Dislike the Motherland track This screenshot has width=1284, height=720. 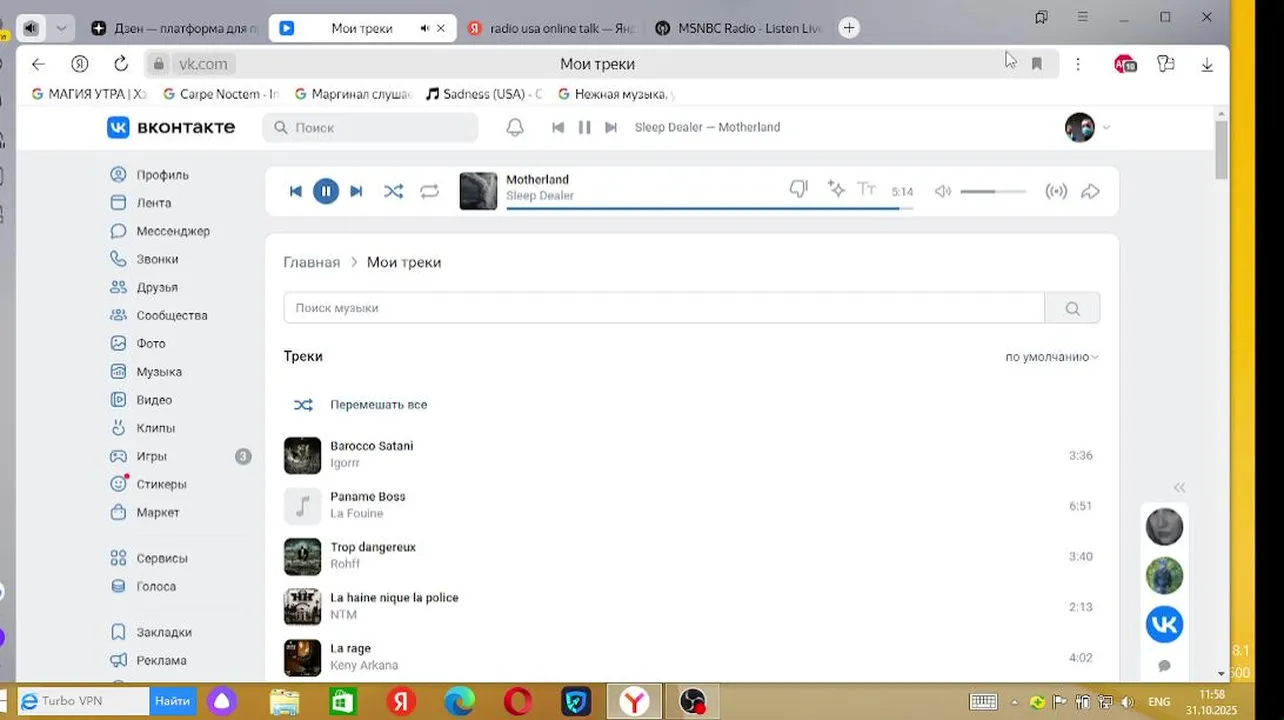click(x=798, y=189)
